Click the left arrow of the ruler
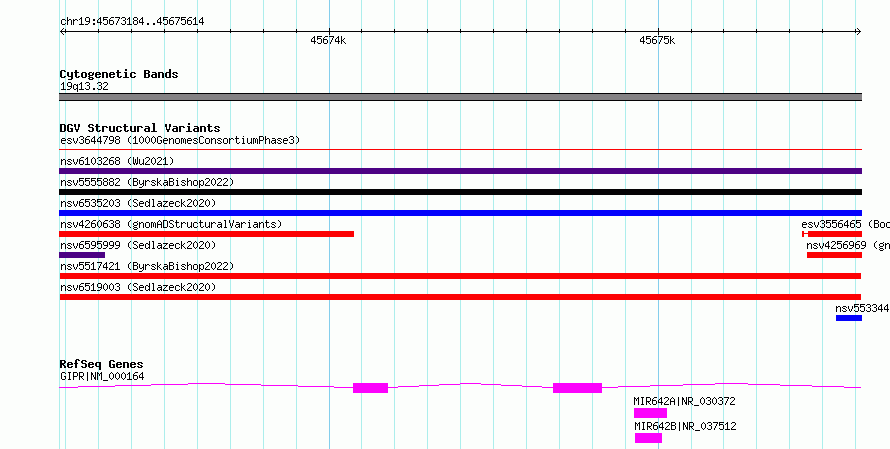Viewport: 890px width, 449px height. (62, 32)
